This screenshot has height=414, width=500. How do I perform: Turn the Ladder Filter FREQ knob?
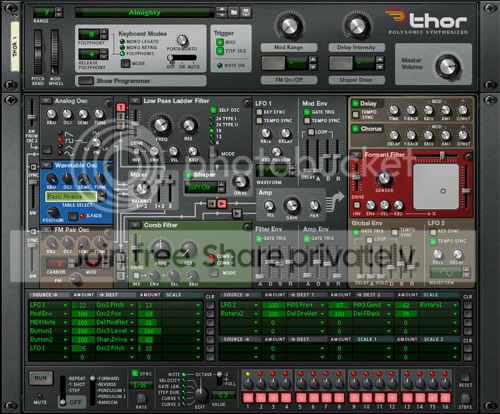coord(161,125)
